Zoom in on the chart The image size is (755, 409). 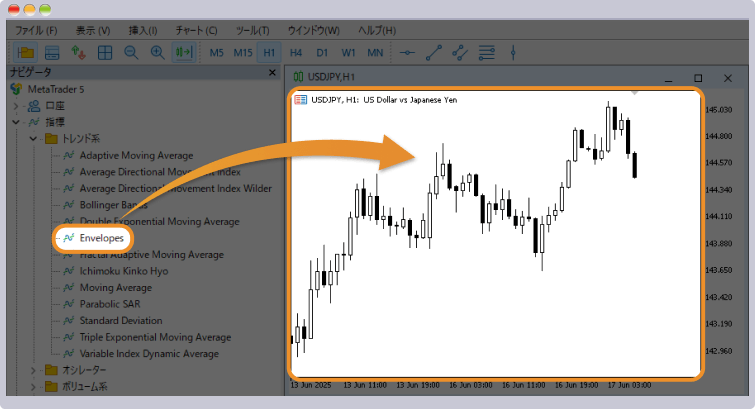pyautogui.click(x=157, y=53)
